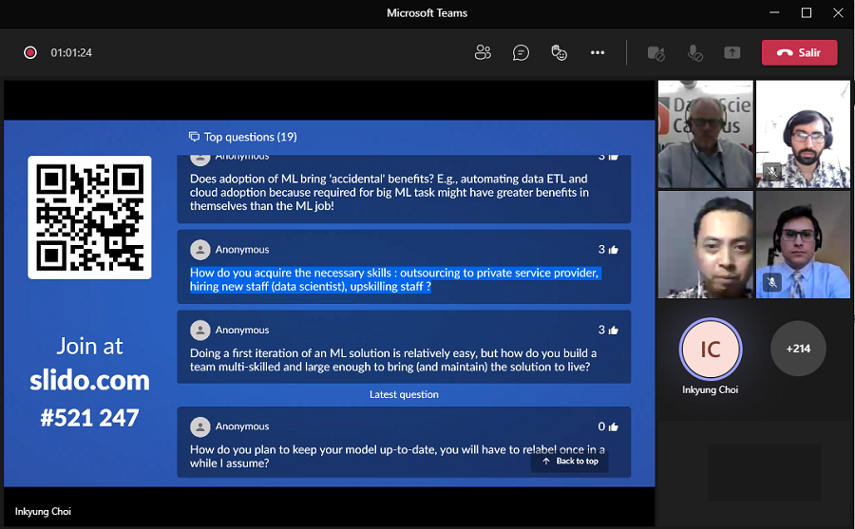Click presenter name Inkyung Choi at bottom left
This screenshot has width=855, height=529.
pos(43,512)
